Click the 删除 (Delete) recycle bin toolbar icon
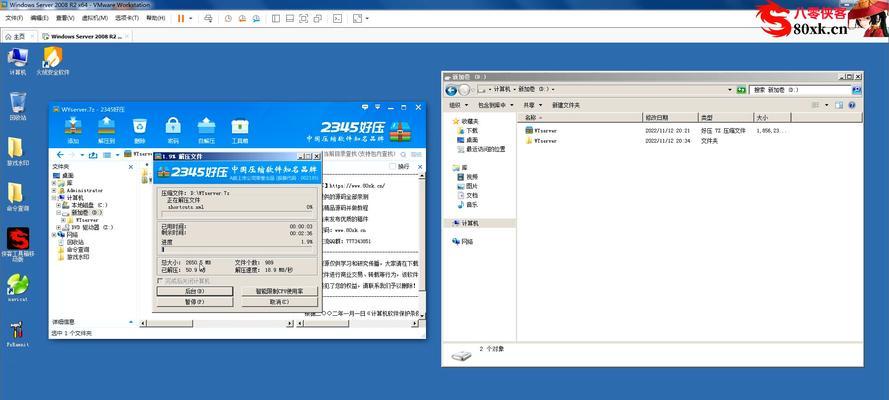Viewport: 889px width, 400px height. point(139,130)
